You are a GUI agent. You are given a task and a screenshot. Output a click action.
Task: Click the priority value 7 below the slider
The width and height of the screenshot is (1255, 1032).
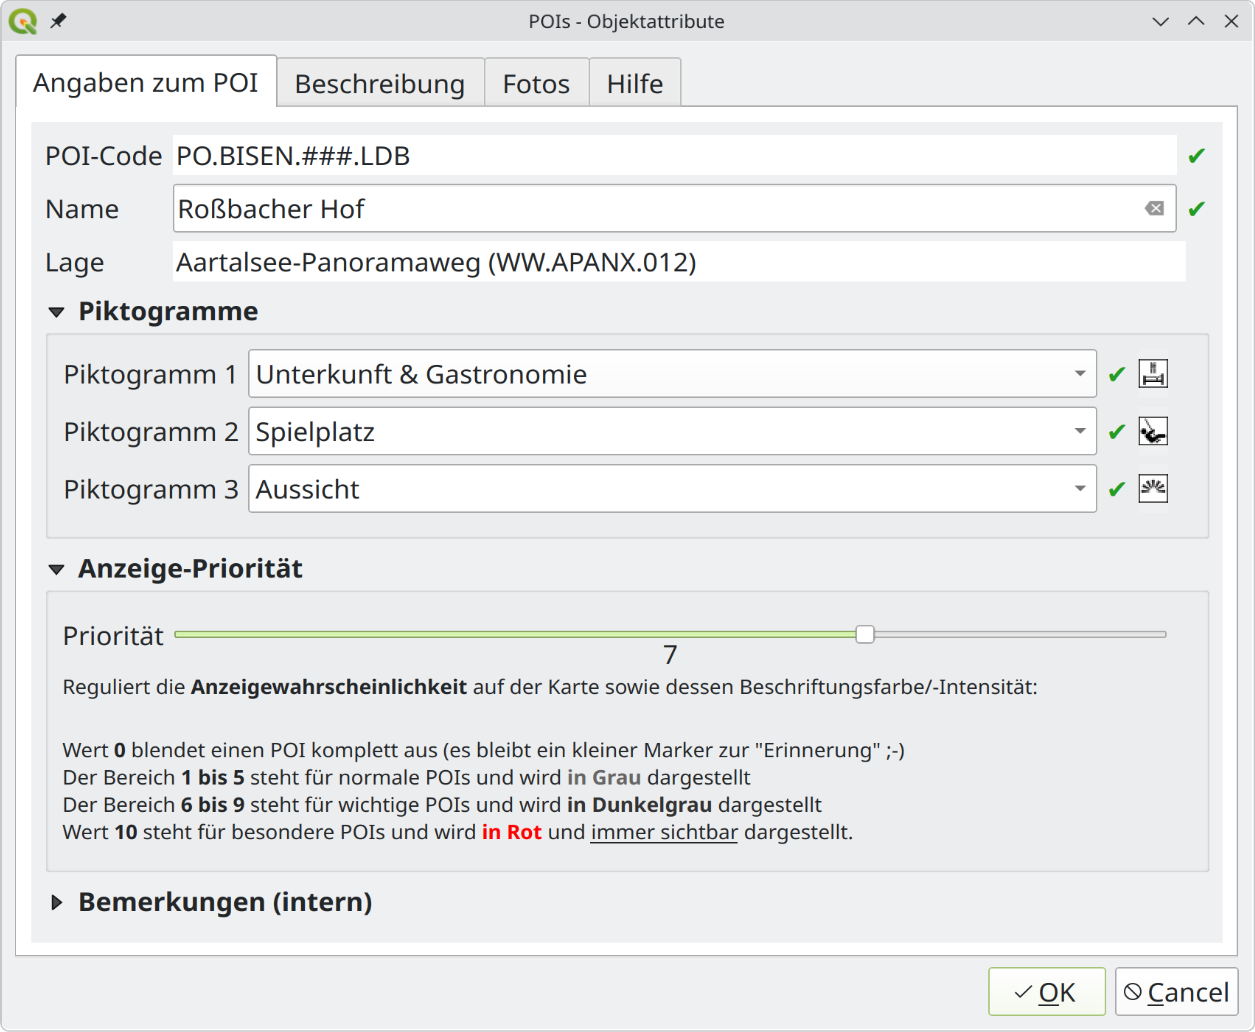tap(670, 655)
